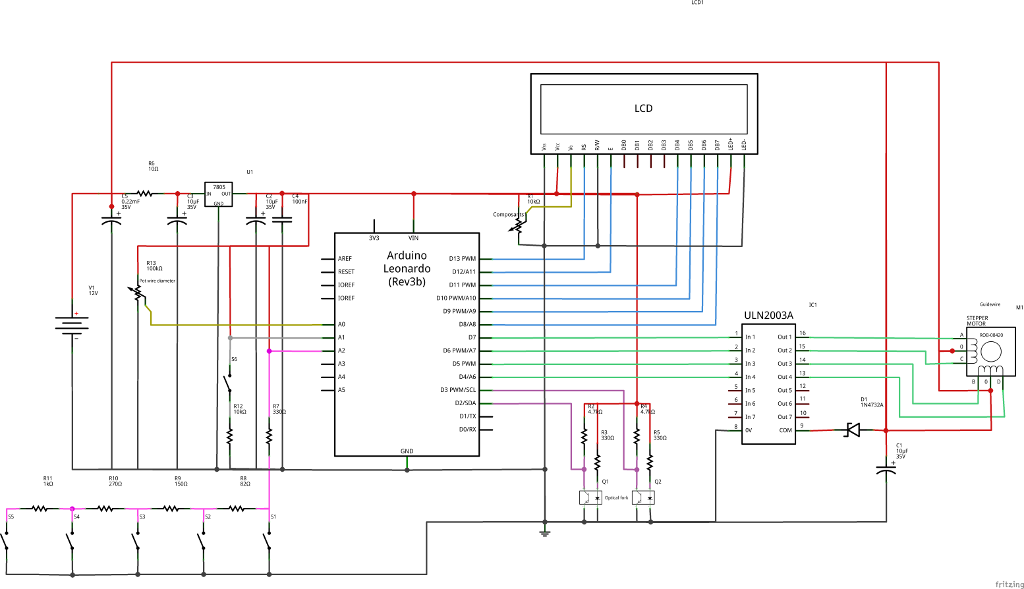Screen dimensions: 1024x589
Task: Click the C2 capacitor after the 7805 output
Action: [x=256, y=221]
